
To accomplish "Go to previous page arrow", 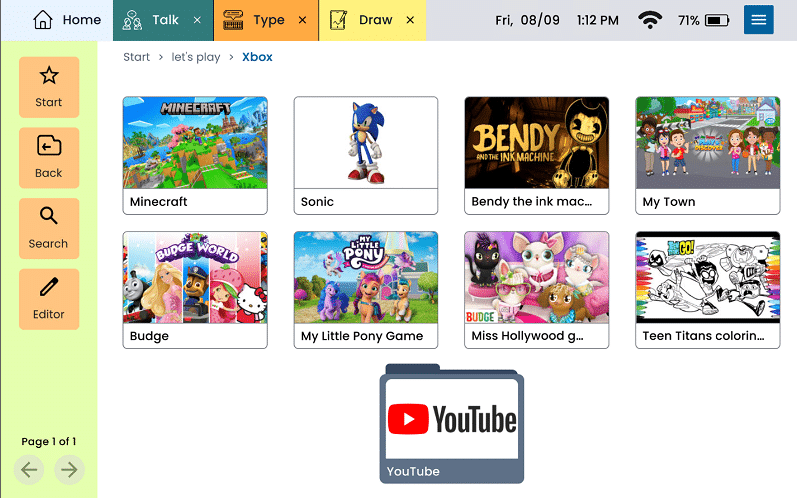I will (x=29, y=469).
